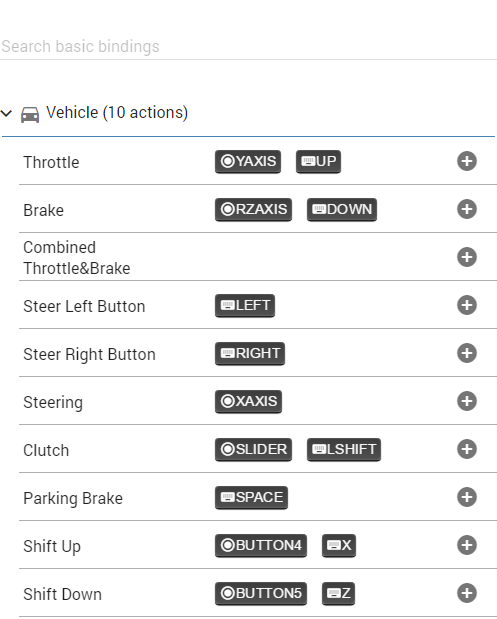Image resolution: width=497 pixels, height=619 pixels.
Task: Edit the SPACE parking brake binding
Action: [x=251, y=497]
